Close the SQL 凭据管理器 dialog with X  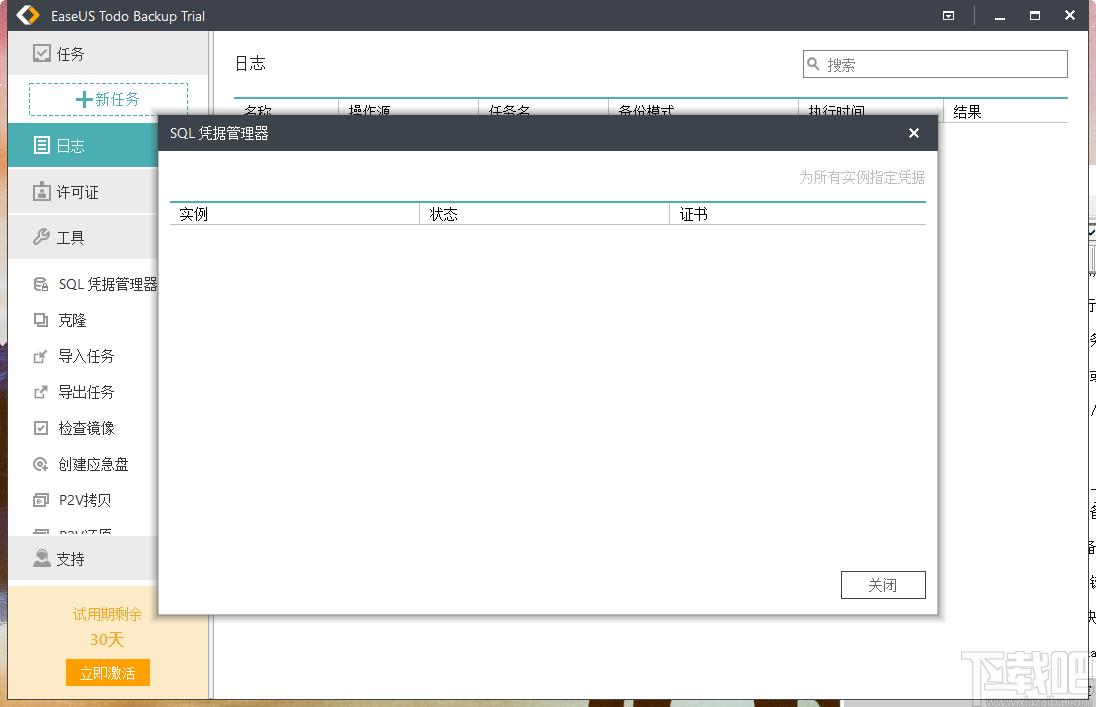pos(914,133)
